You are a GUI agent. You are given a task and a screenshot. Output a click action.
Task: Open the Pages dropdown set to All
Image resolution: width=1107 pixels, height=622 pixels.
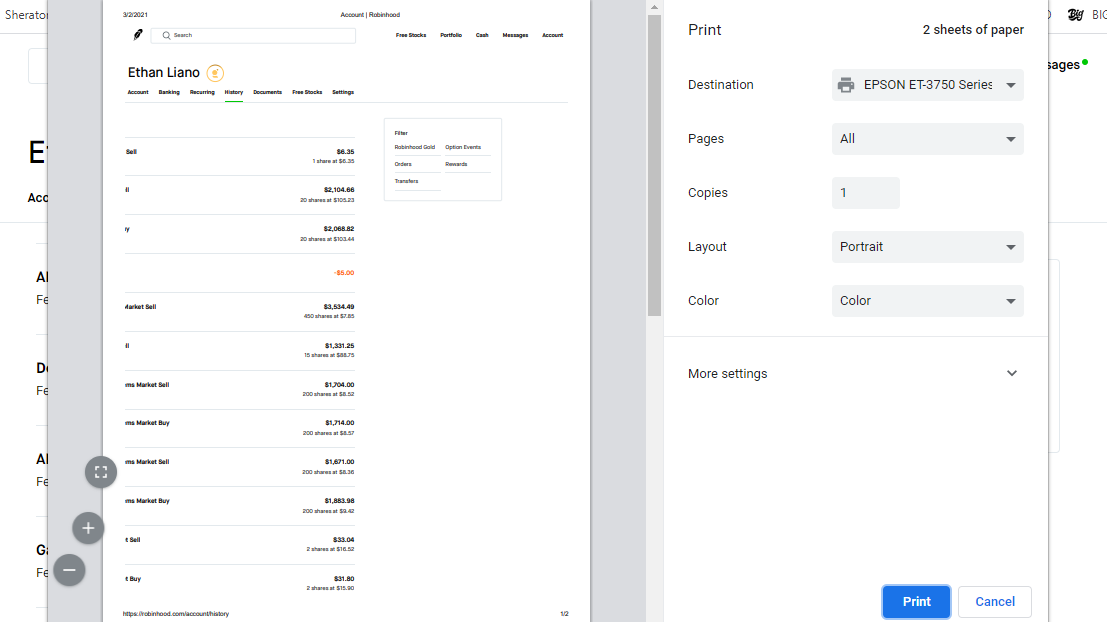click(x=928, y=139)
